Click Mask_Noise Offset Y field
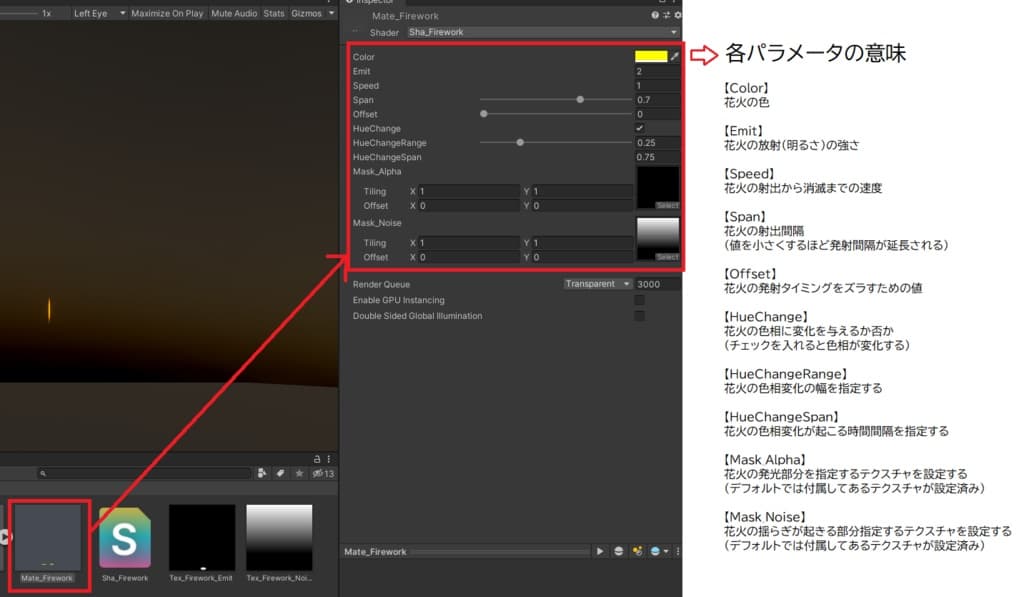Screen dimensions: 1024x597 [583, 257]
